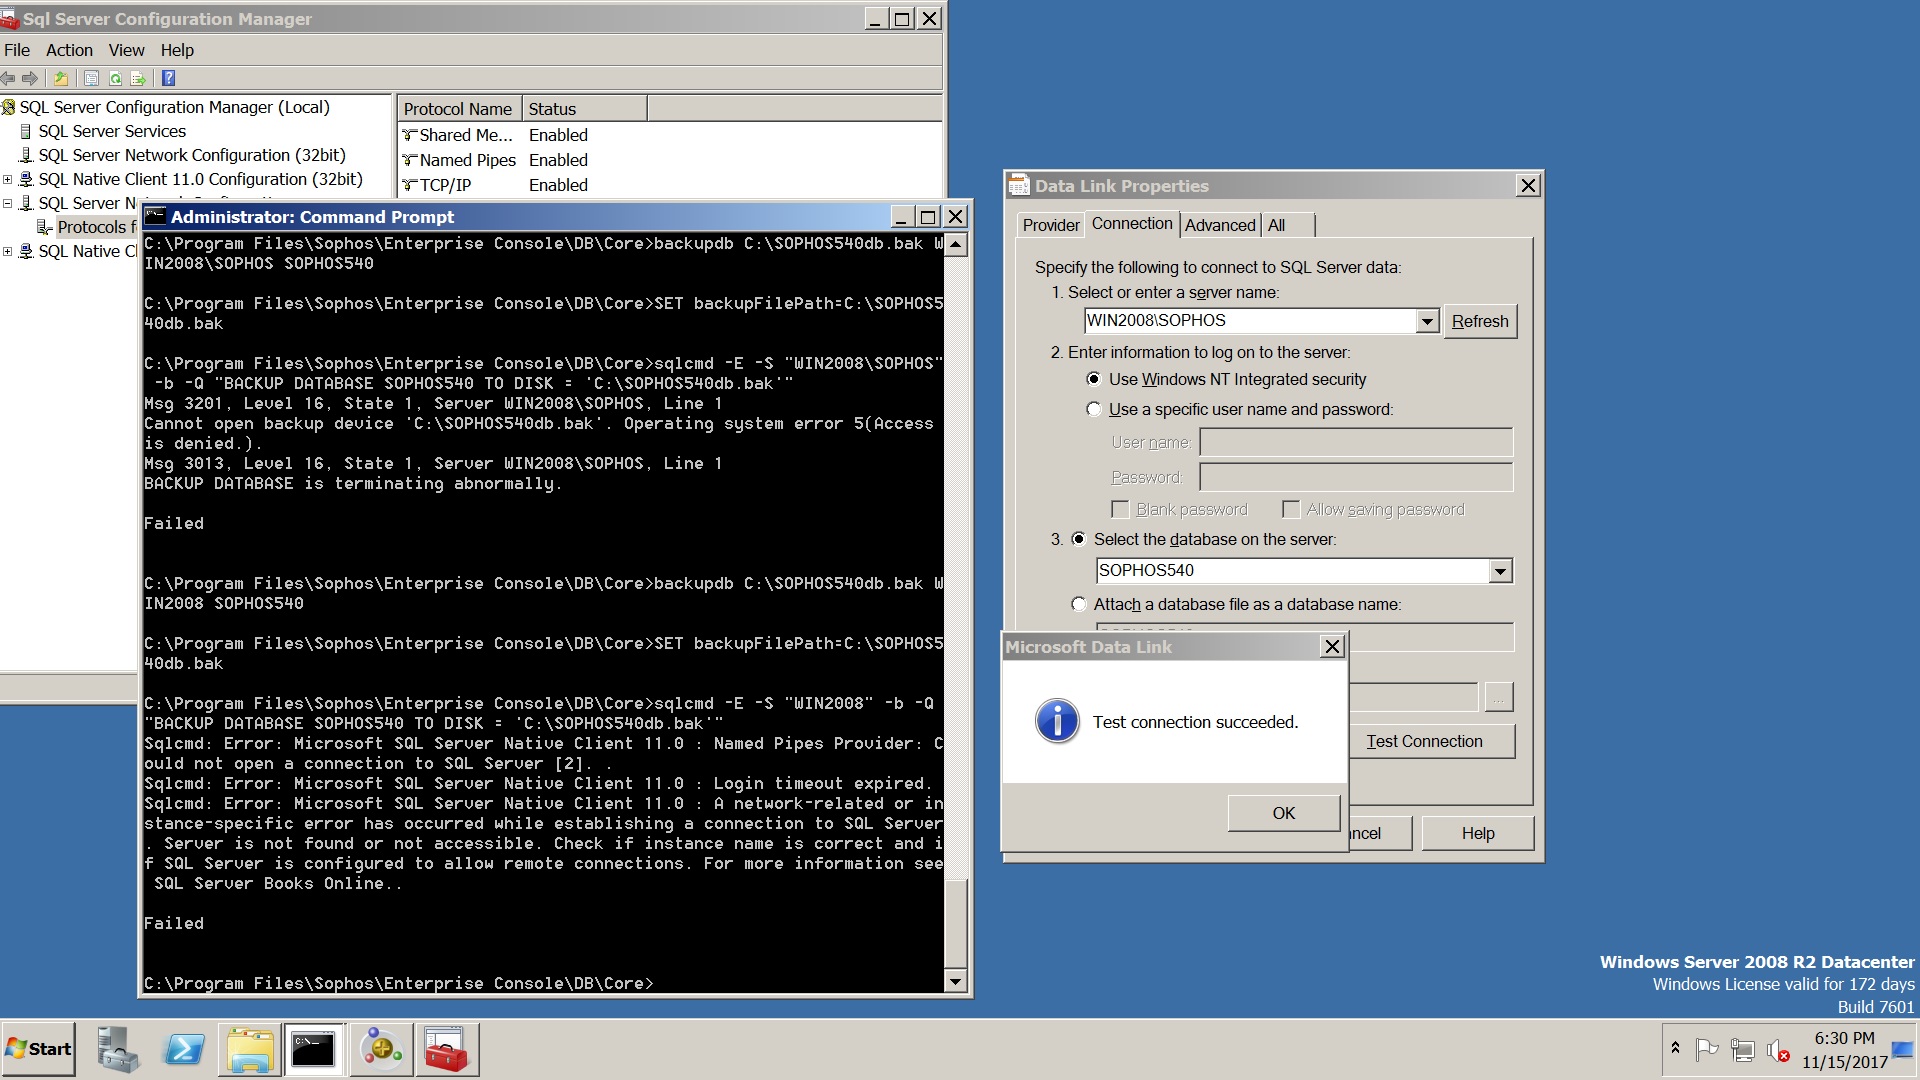Expand SQL Native Client 11.0 Configuration (32bit) node
The width and height of the screenshot is (1920, 1080).
point(8,180)
